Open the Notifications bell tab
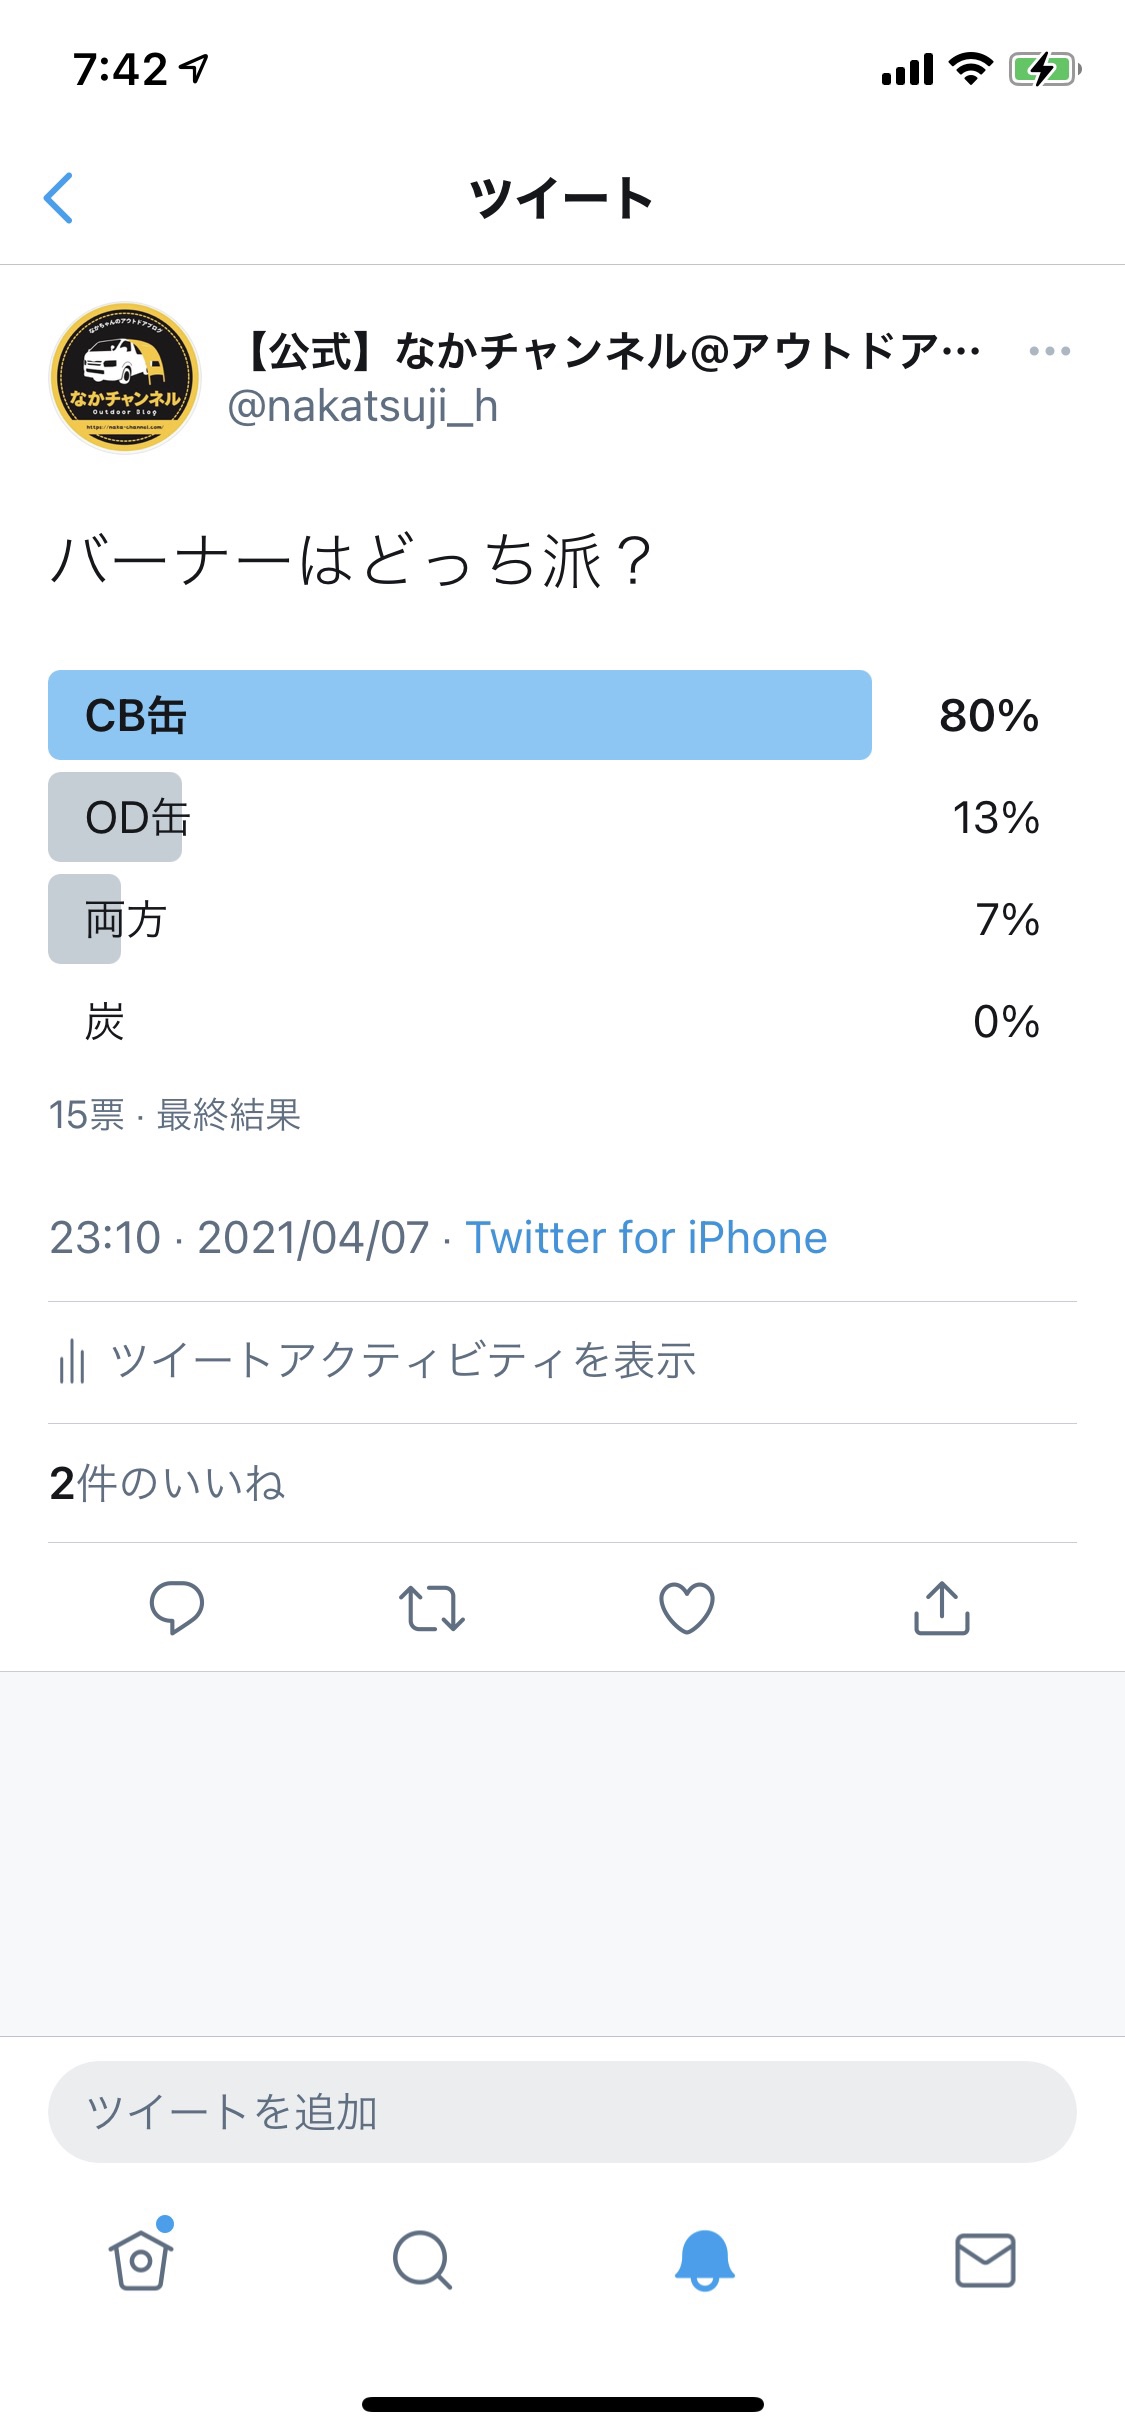The image size is (1125, 2436). [x=704, y=2260]
